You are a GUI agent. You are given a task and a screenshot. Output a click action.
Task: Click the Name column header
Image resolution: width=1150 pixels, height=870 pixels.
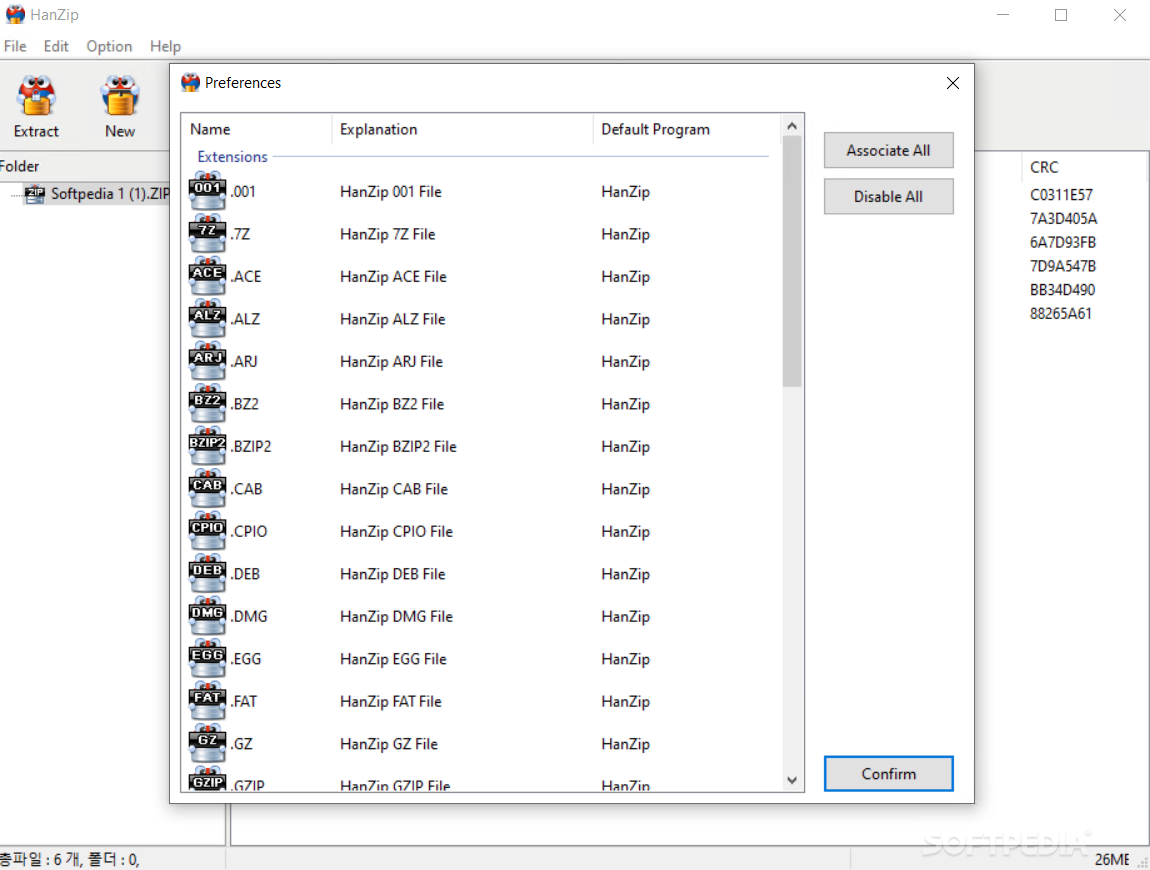[x=257, y=129]
